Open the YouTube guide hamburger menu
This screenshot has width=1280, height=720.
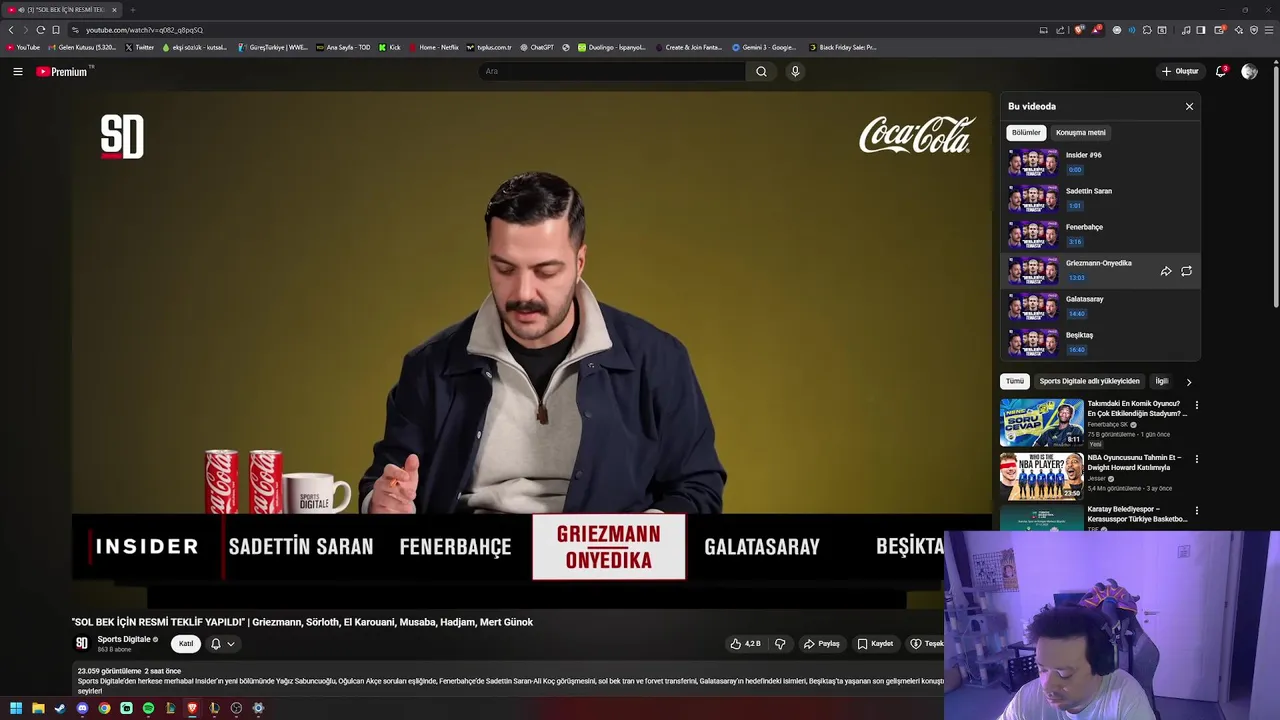(17, 71)
